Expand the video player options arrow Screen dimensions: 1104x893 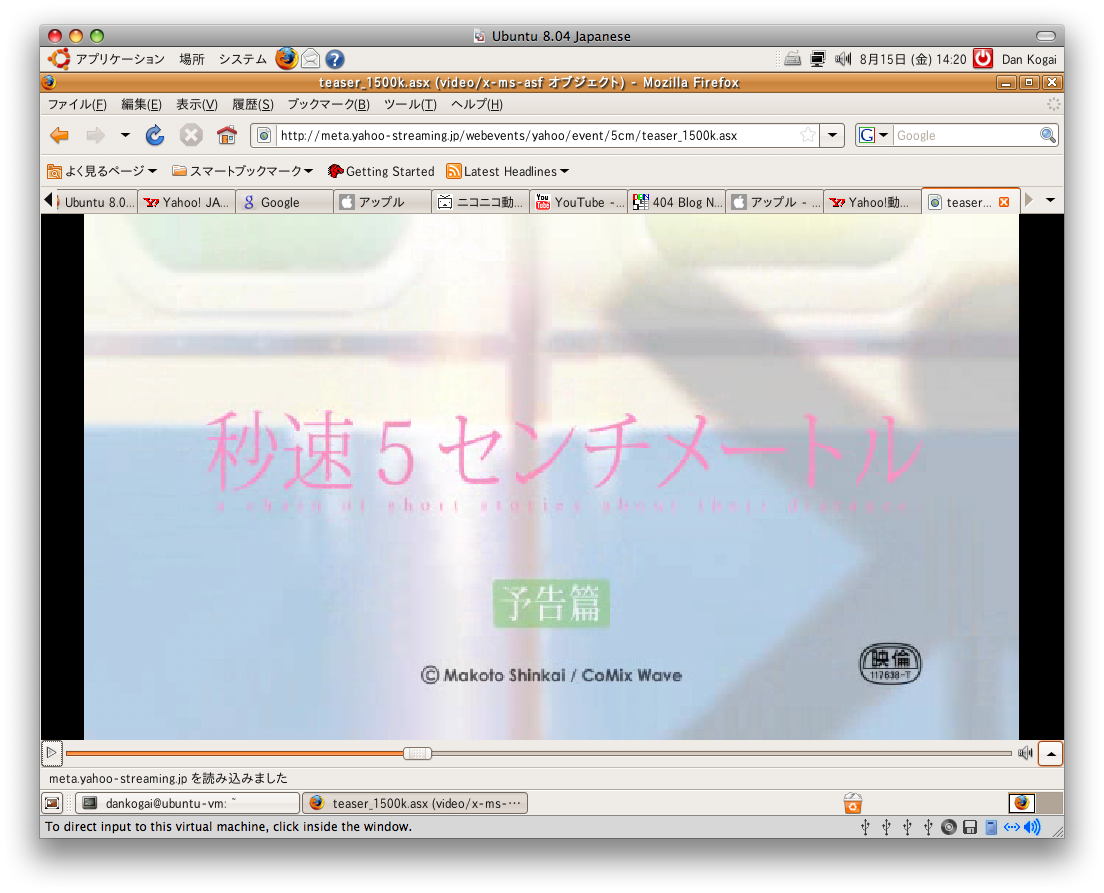point(1050,754)
